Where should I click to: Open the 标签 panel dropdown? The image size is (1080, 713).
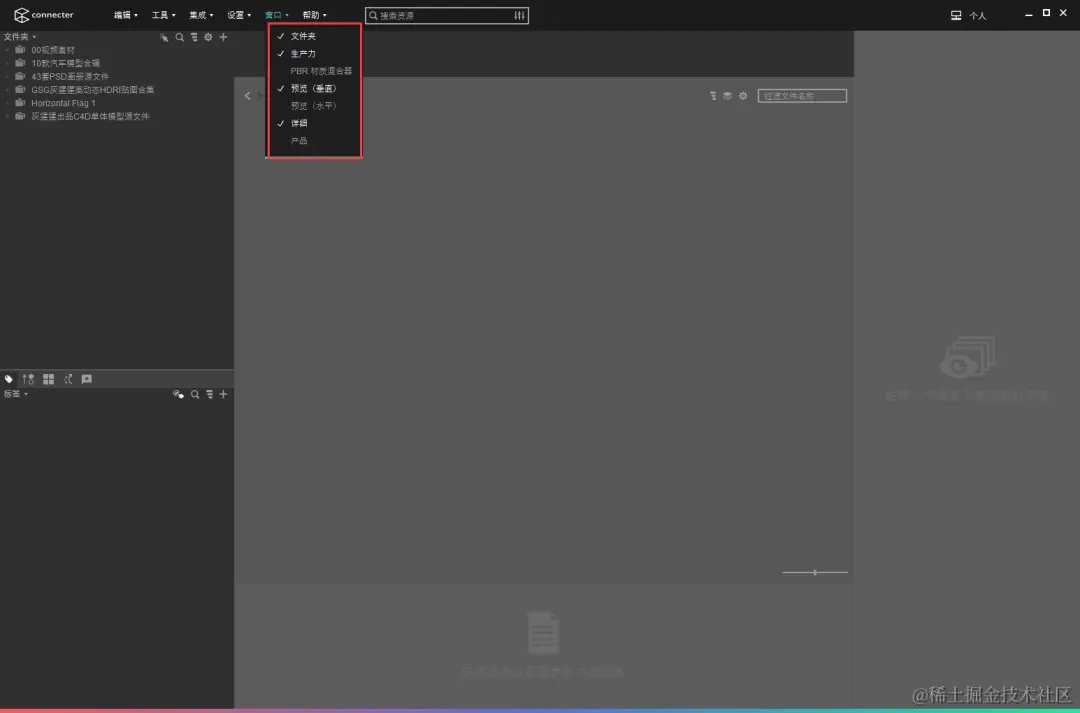click(x=15, y=394)
